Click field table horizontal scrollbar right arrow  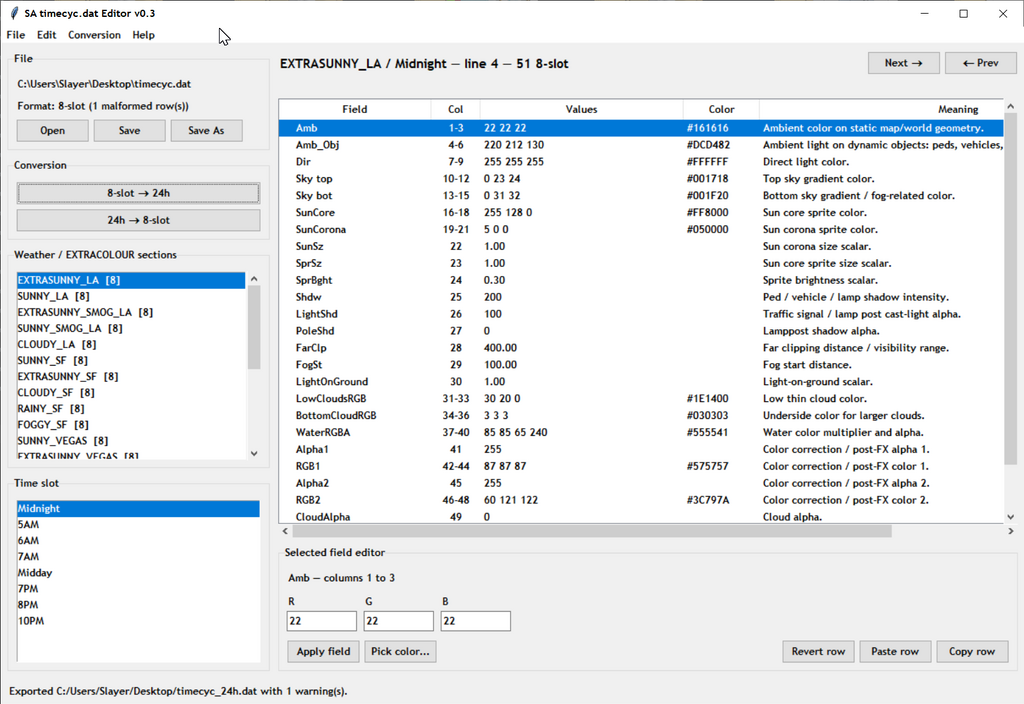(1010, 532)
